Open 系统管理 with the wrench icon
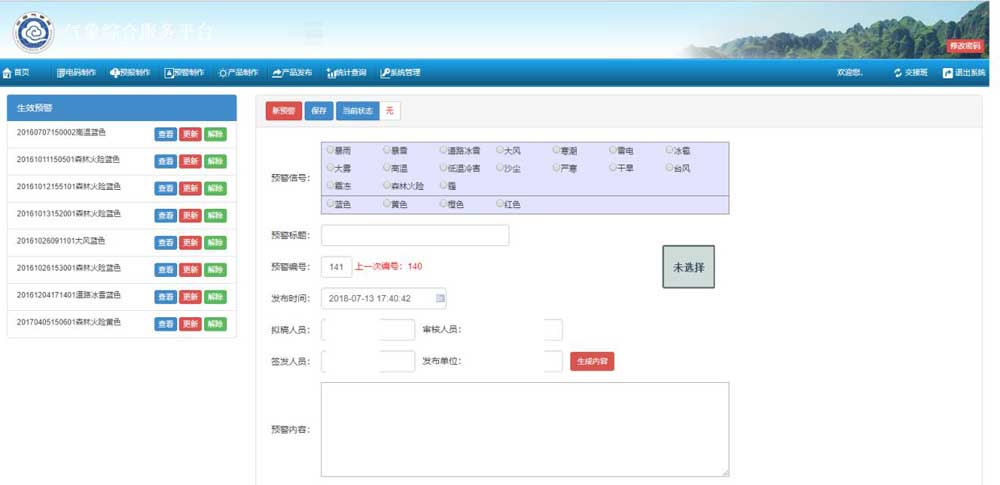 [385, 73]
